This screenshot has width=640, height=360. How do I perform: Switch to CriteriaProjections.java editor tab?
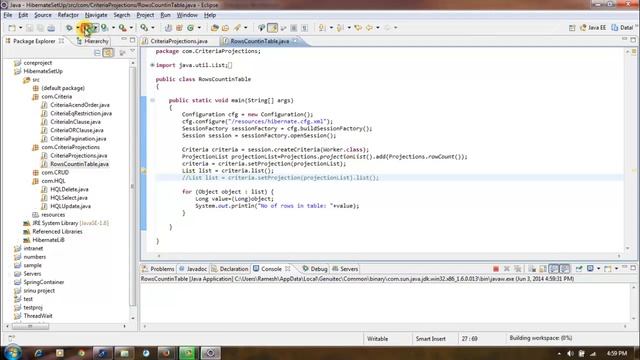click(x=179, y=41)
